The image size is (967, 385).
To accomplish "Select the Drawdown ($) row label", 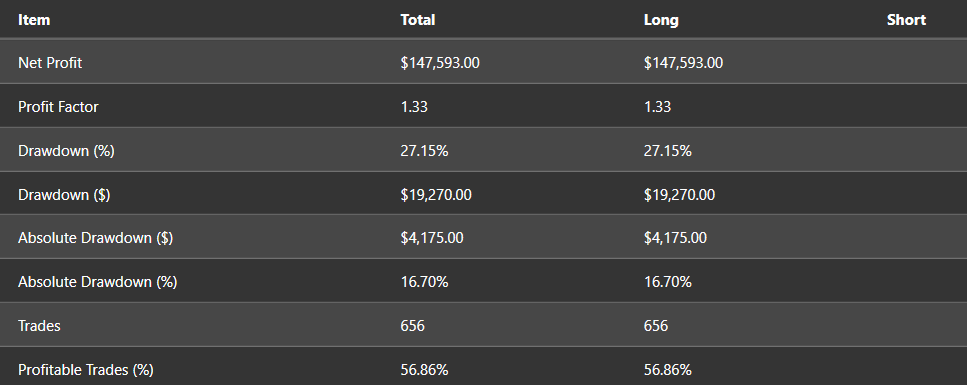I will click(x=64, y=194).
